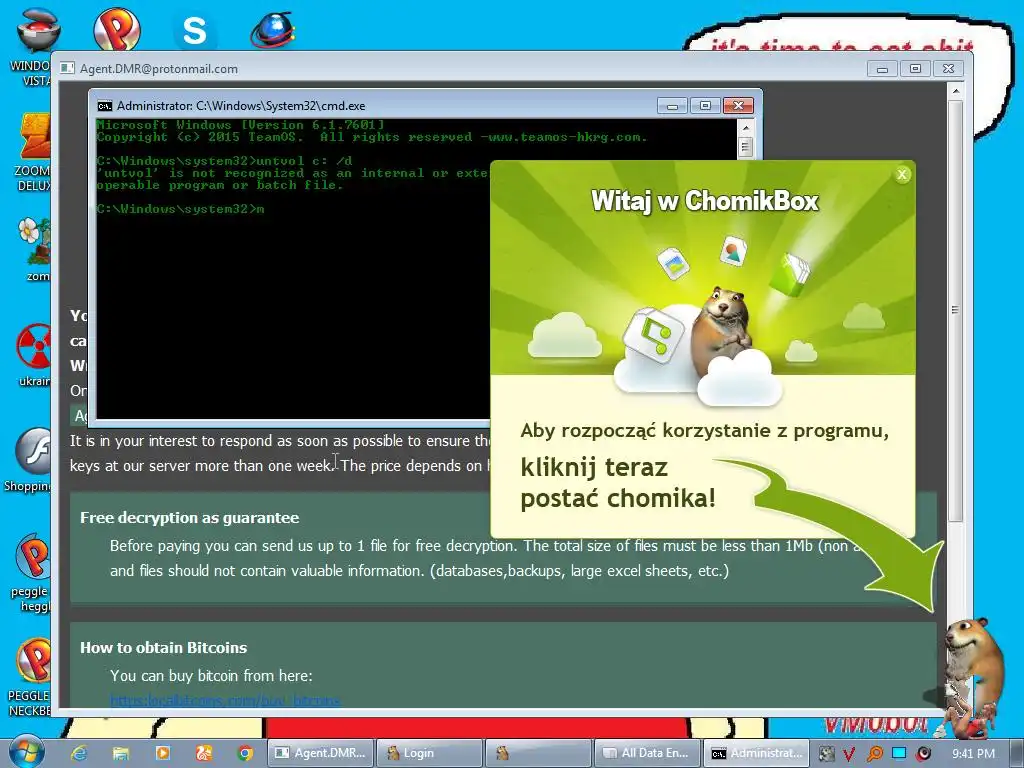Open the Peggle desktop icon at top

coord(117,29)
